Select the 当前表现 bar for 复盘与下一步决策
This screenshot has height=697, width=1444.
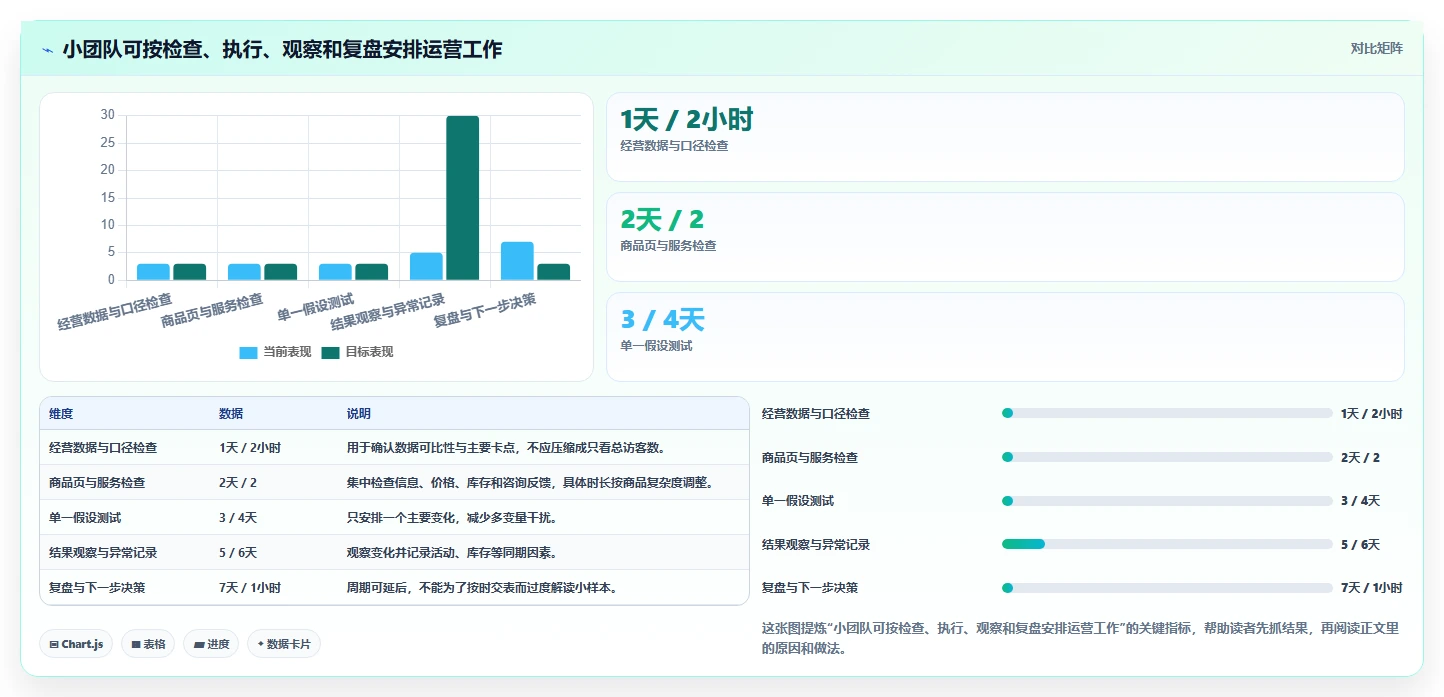click(517, 261)
